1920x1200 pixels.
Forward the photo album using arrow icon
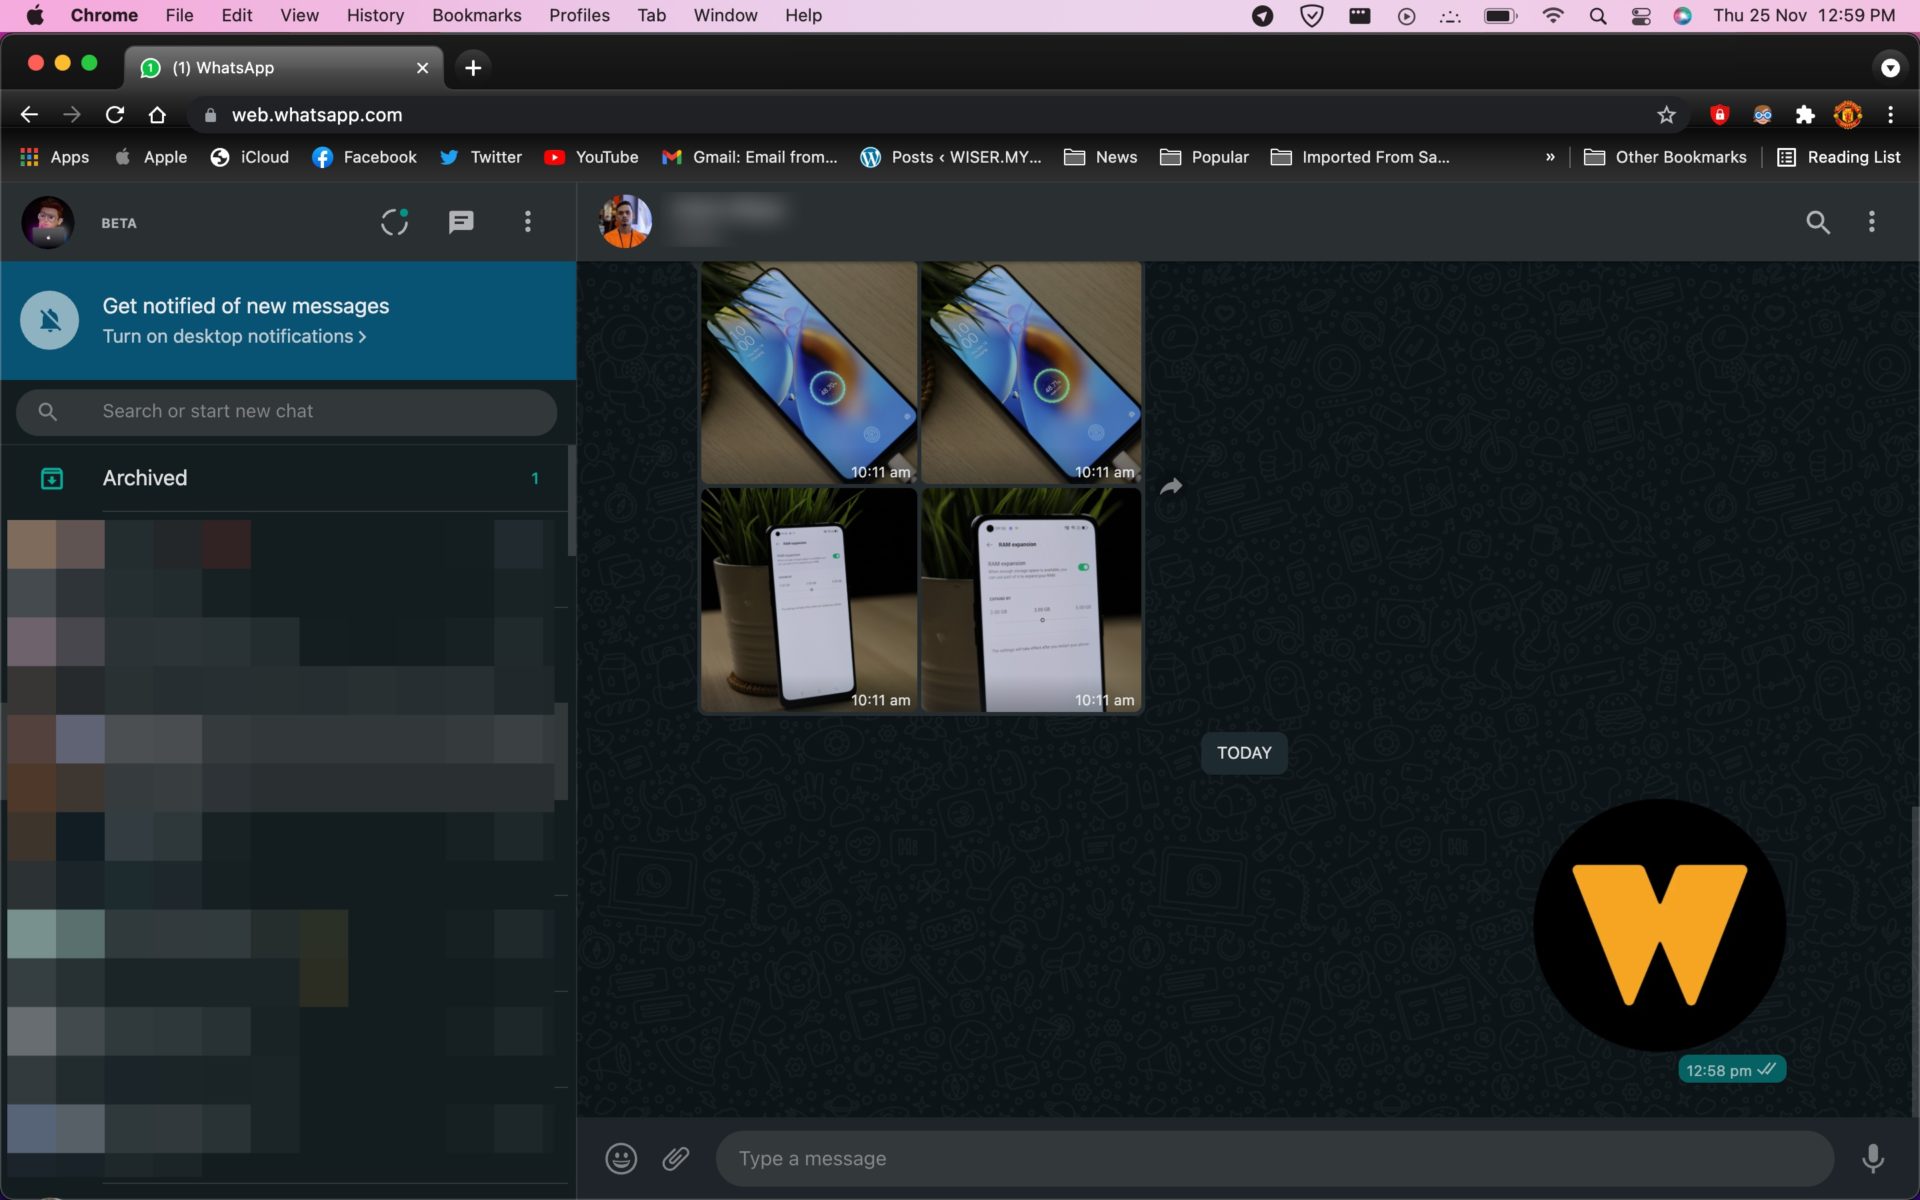(x=1171, y=487)
